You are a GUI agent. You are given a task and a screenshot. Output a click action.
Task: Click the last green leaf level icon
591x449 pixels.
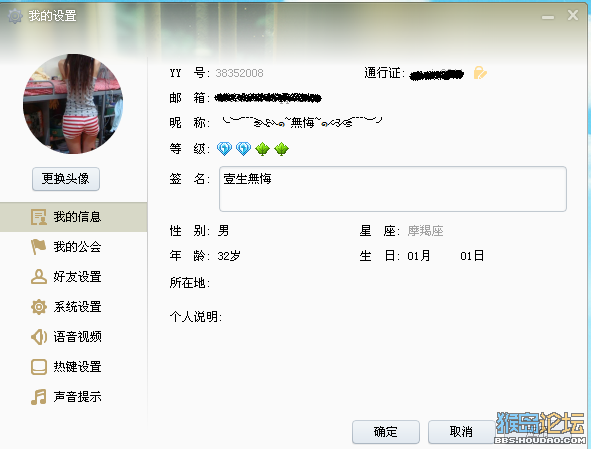[x=282, y=149]
